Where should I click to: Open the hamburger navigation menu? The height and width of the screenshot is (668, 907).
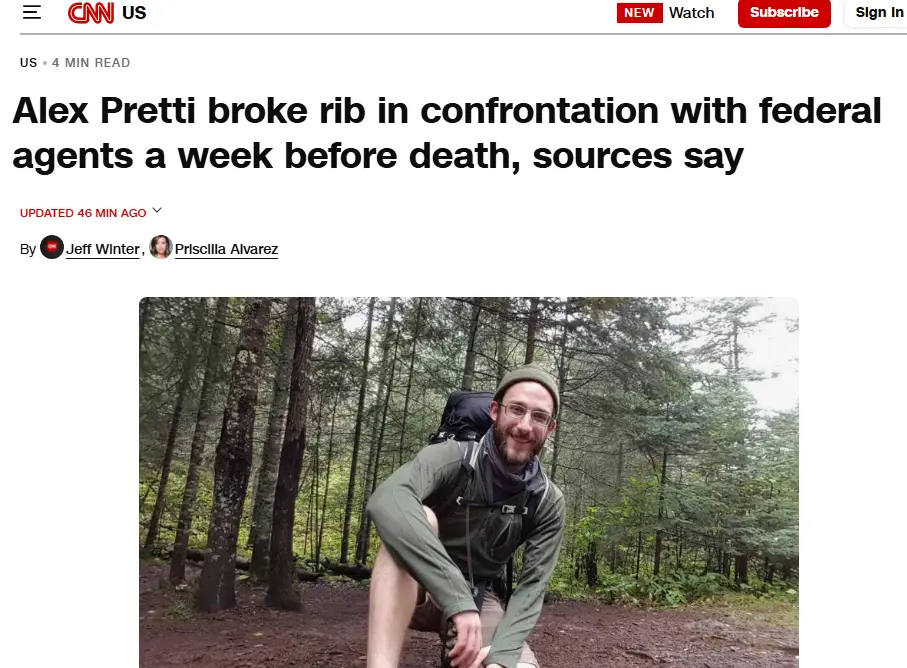click(x=32, y=12)
